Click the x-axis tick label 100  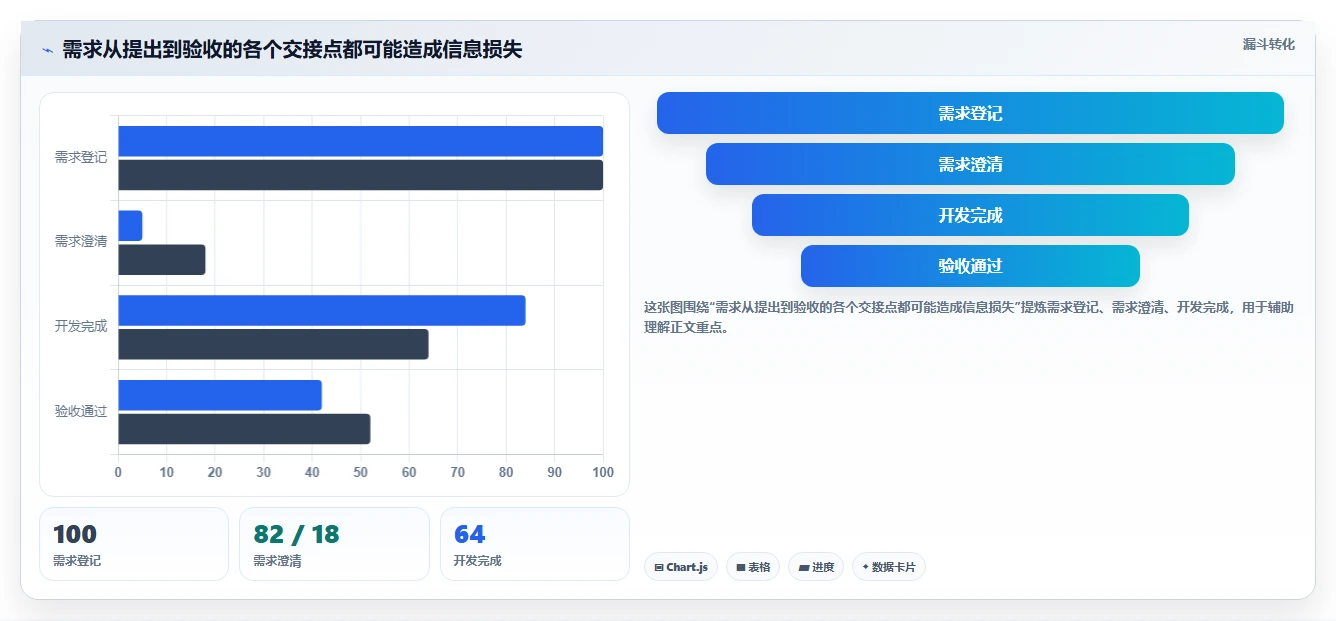click(602, 472)
